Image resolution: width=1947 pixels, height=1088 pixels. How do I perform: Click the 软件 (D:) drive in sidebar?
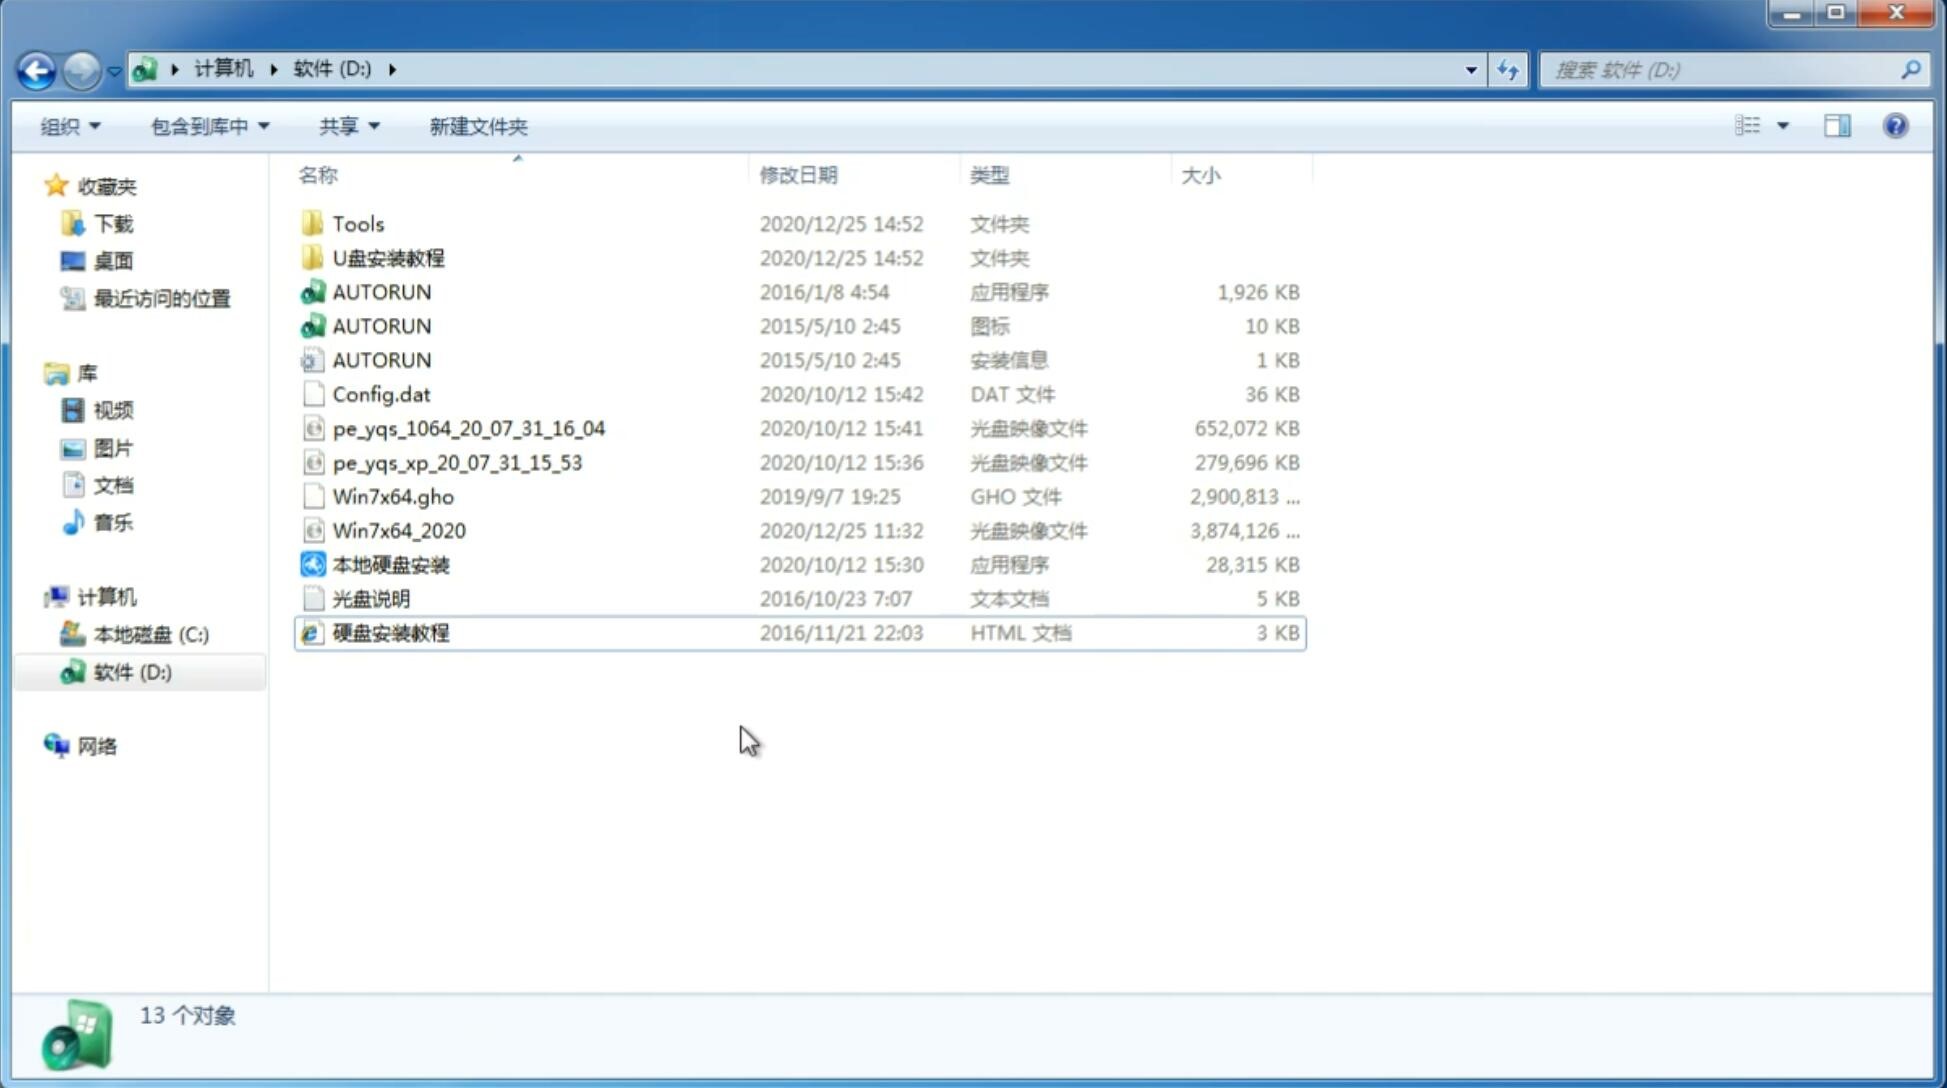[x=131, y=671]
